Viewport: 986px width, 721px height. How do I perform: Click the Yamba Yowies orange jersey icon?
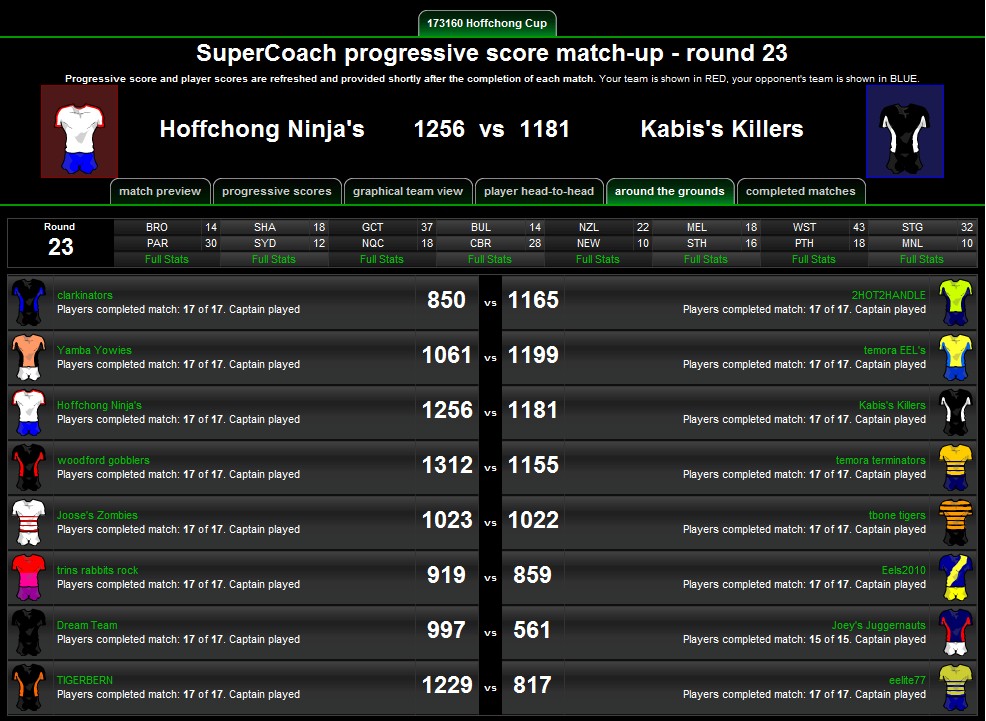pyautogui.click(x=29, y=357)
